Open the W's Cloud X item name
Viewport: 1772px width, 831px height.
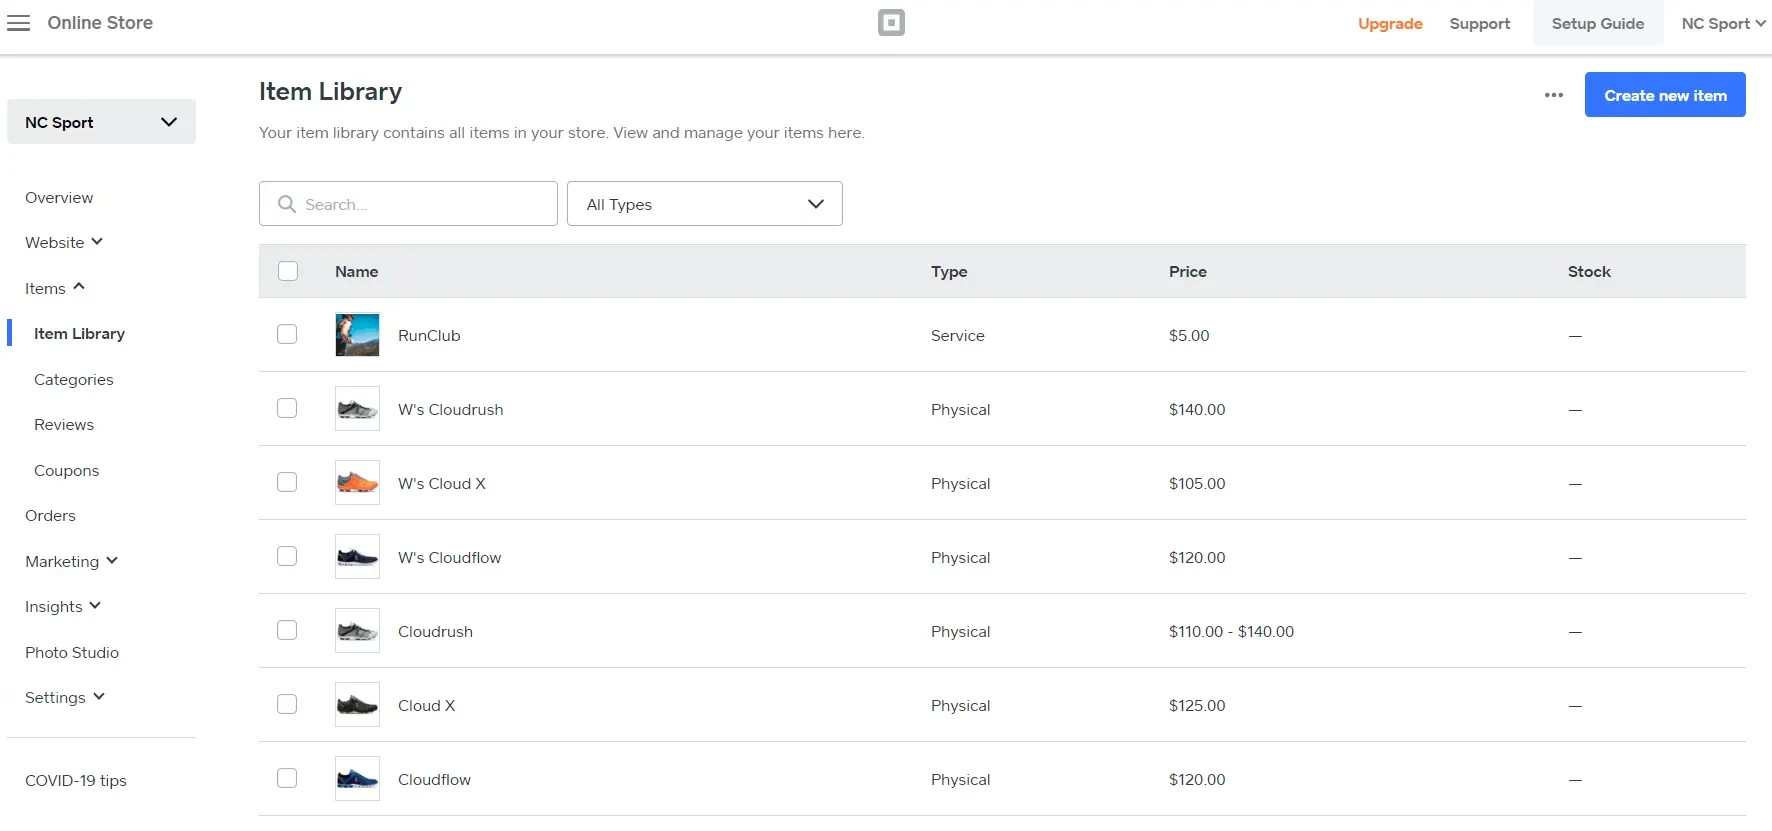coord(441,483)
